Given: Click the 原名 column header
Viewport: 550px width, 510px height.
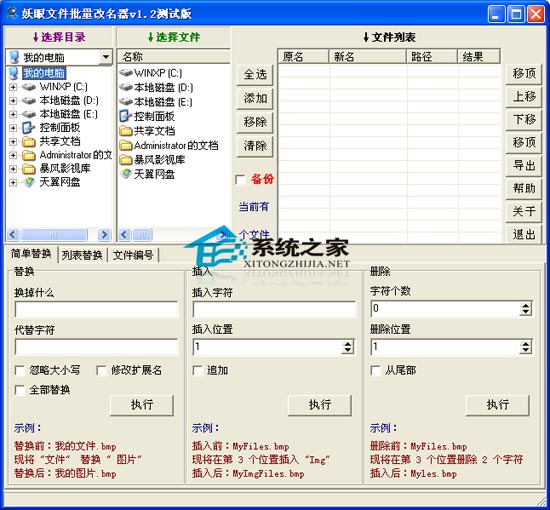Looking at the screenshot, I should pos(304,56).
